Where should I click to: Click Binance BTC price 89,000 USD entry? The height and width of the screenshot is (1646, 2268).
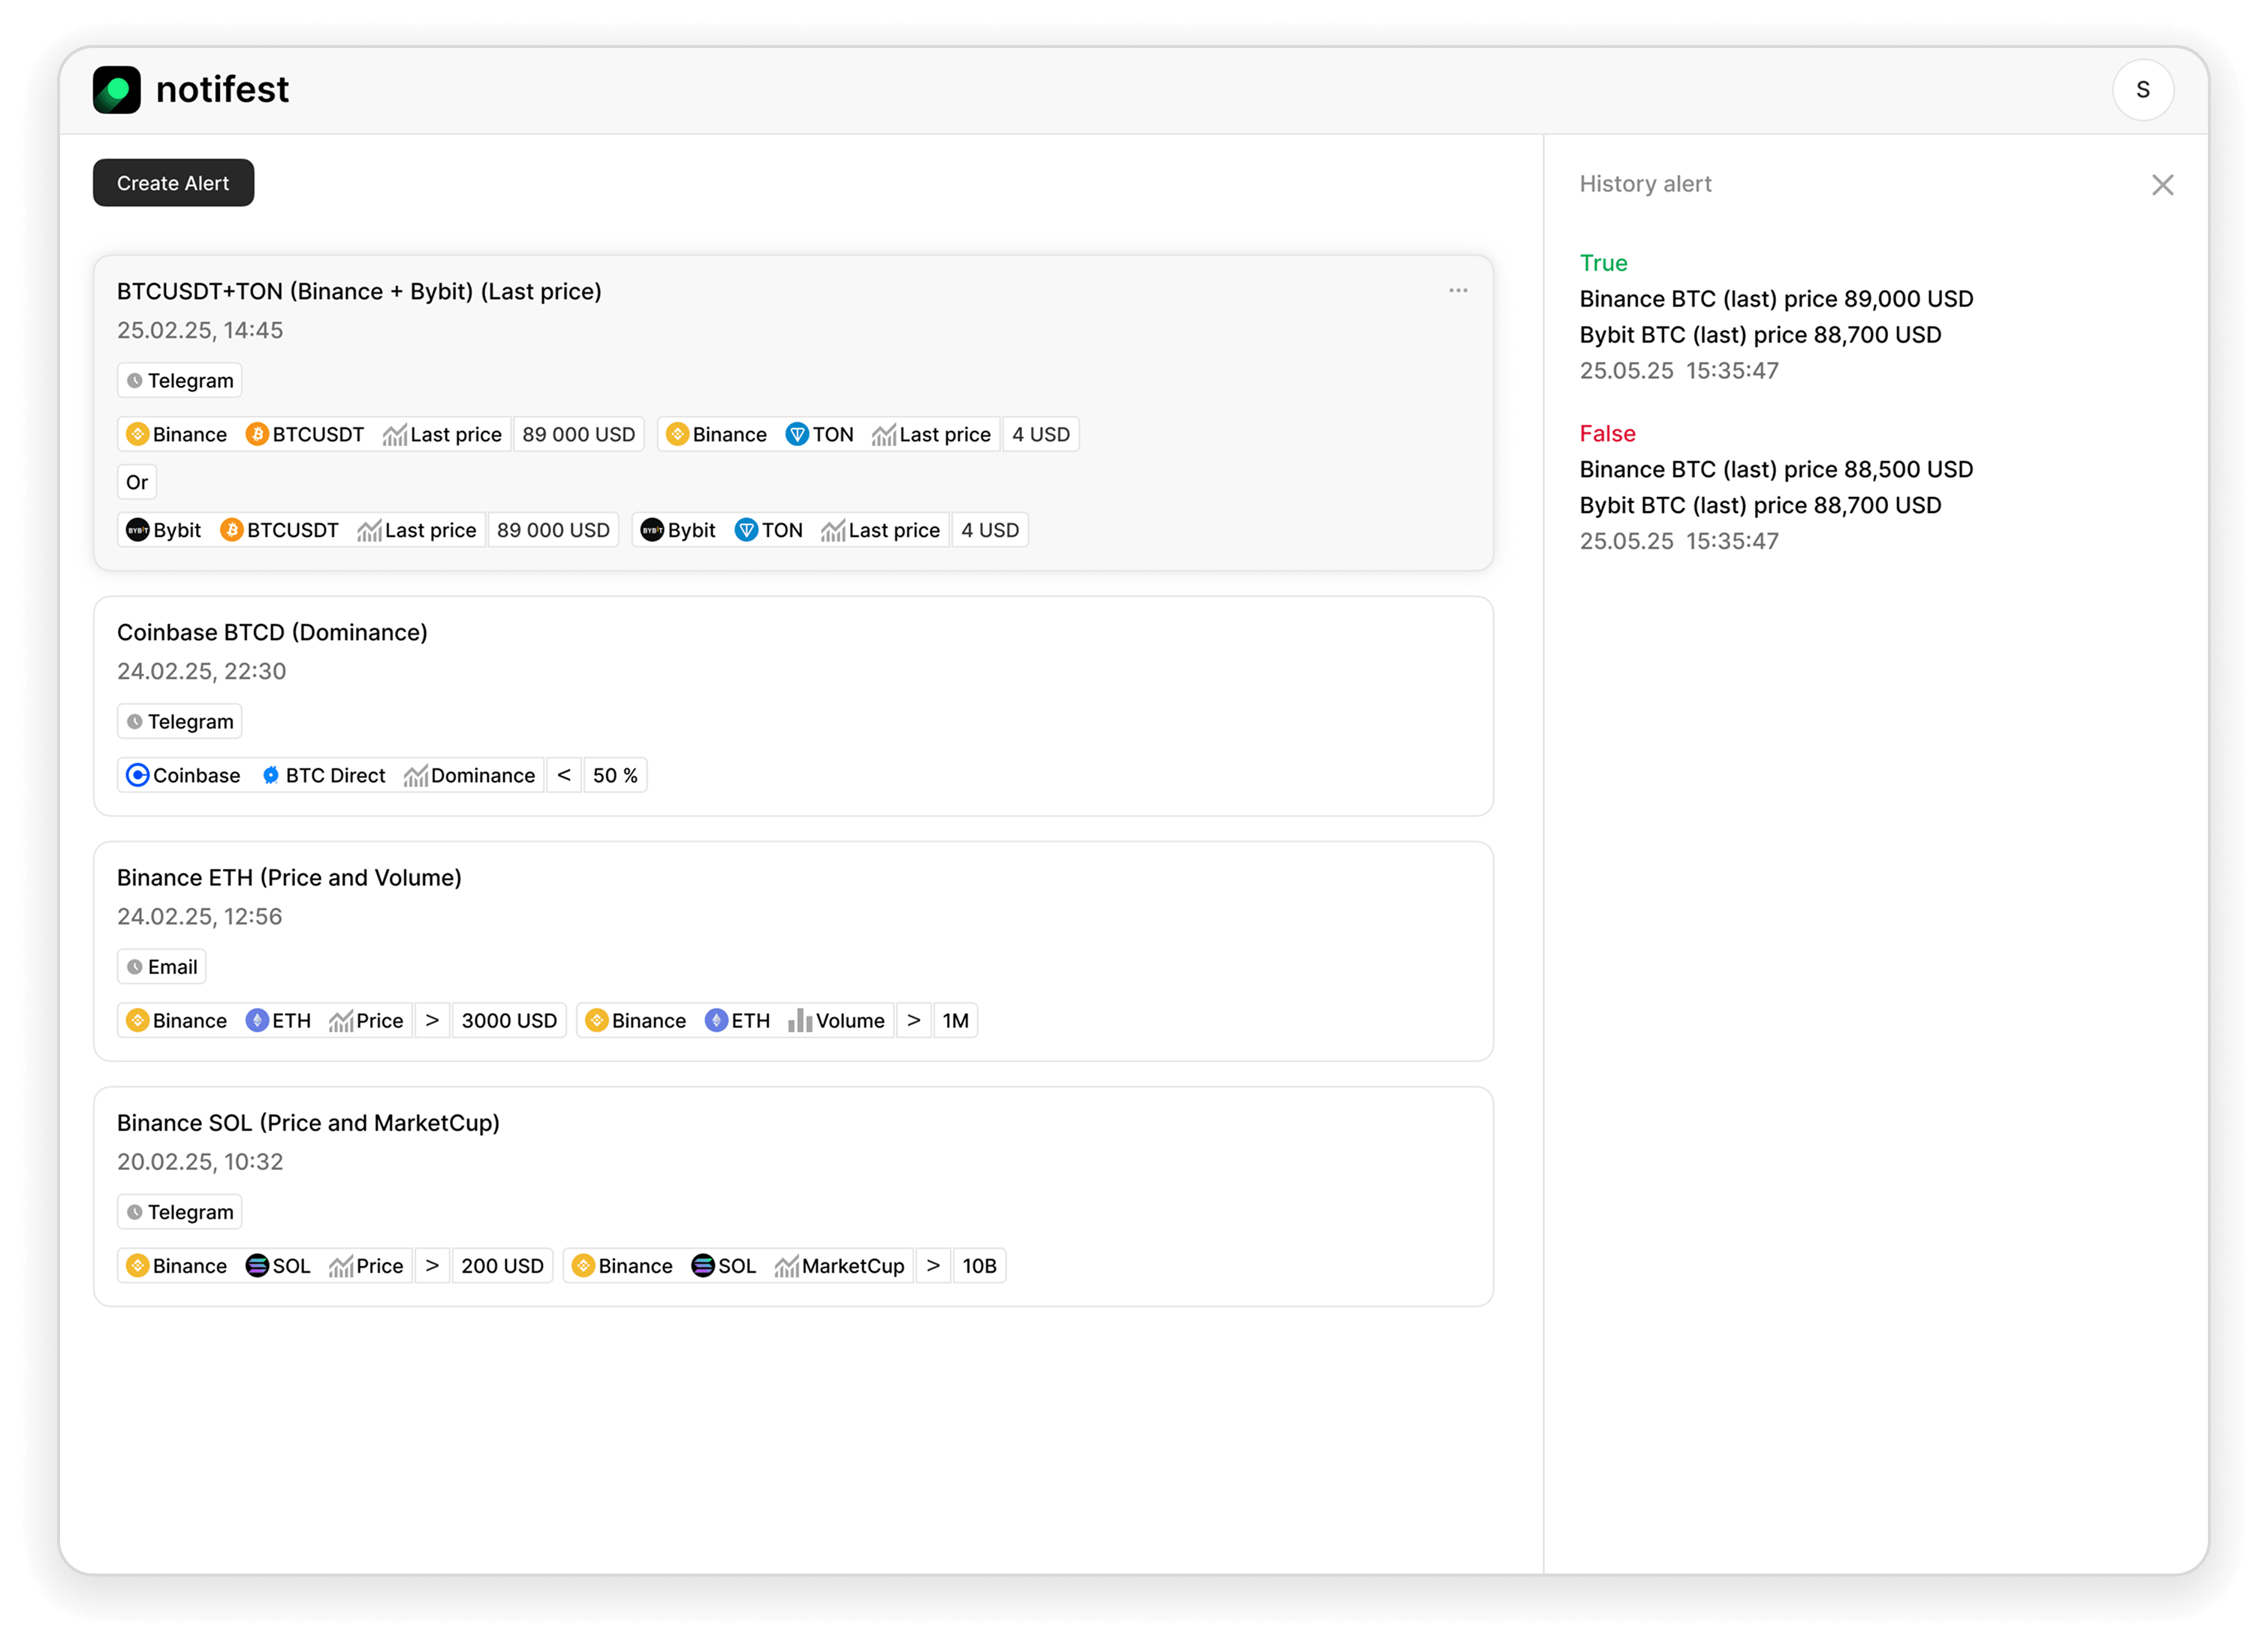1776,299
